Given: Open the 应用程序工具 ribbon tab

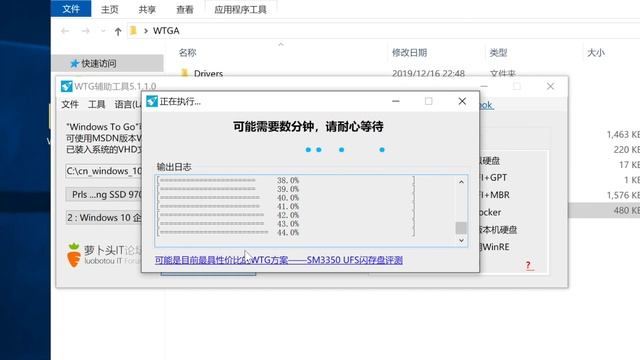Looking at the screenshot, I should click(240, 9).
